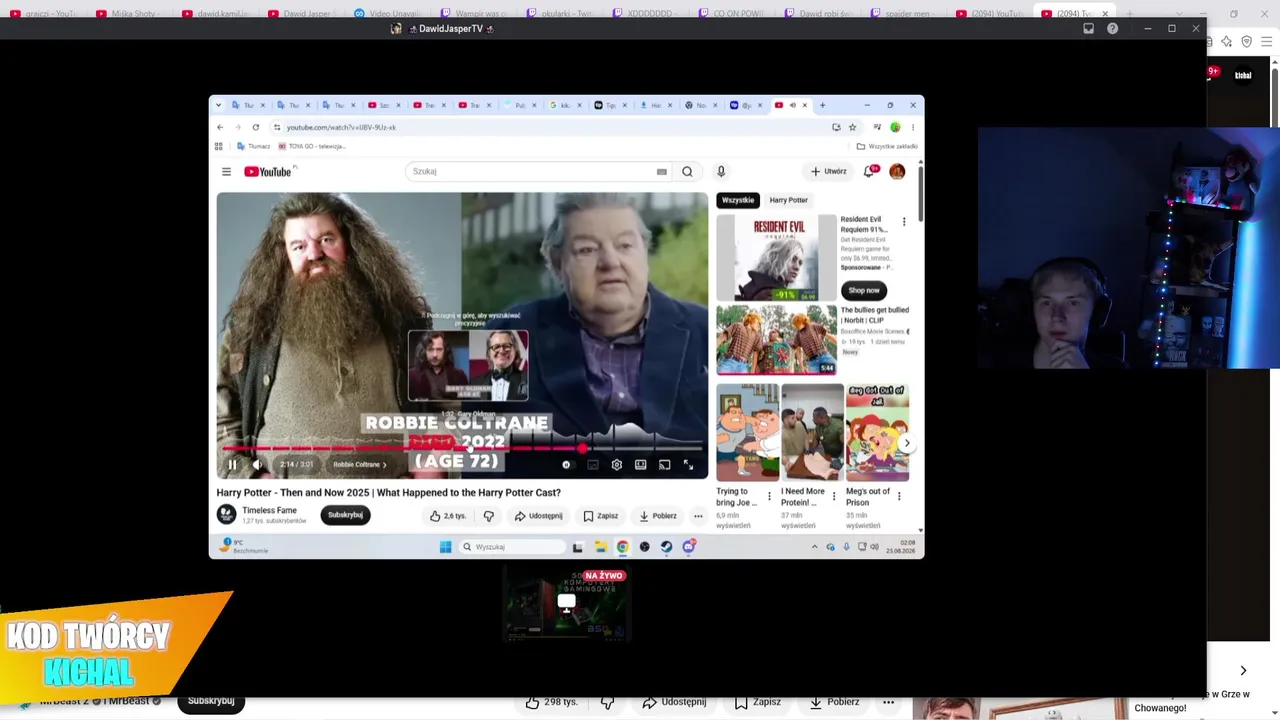The width and height of the screenshot is (1280, 720).
Task: Reload page in the inner Chrome window
Action: (256, 127)
